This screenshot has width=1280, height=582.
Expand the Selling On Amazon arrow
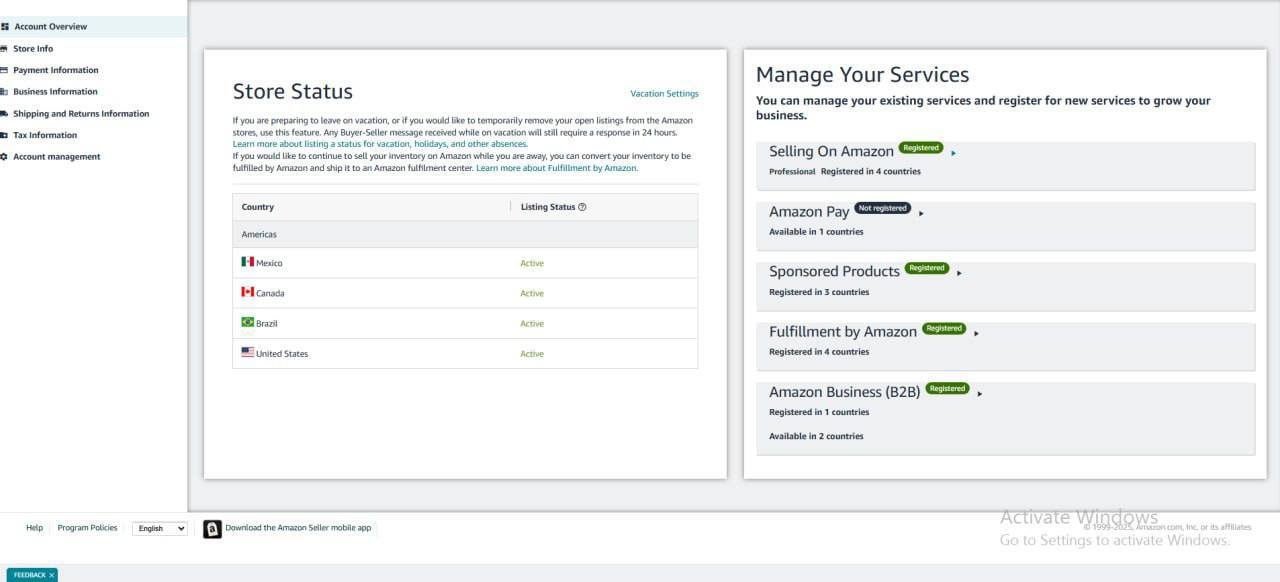coord(954,153)
